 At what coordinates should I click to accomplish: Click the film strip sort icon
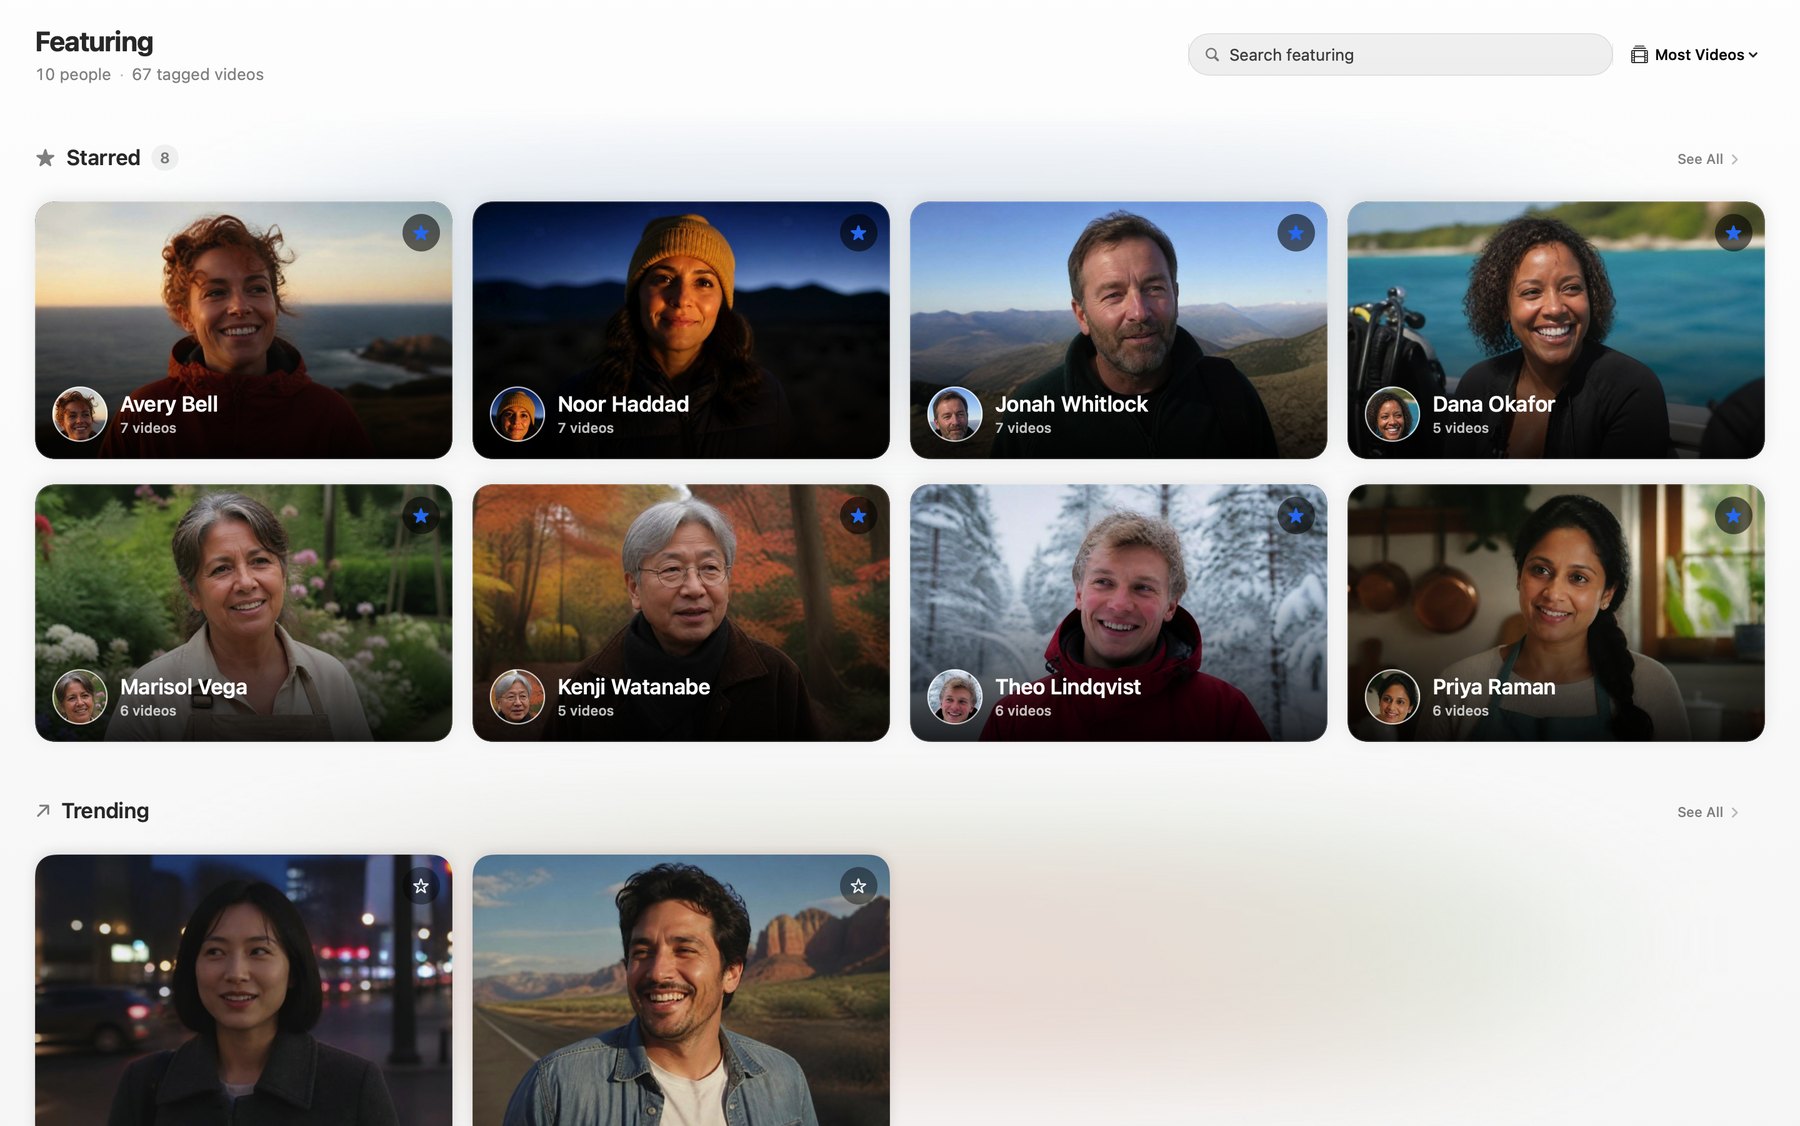[x=1639, y=55]
